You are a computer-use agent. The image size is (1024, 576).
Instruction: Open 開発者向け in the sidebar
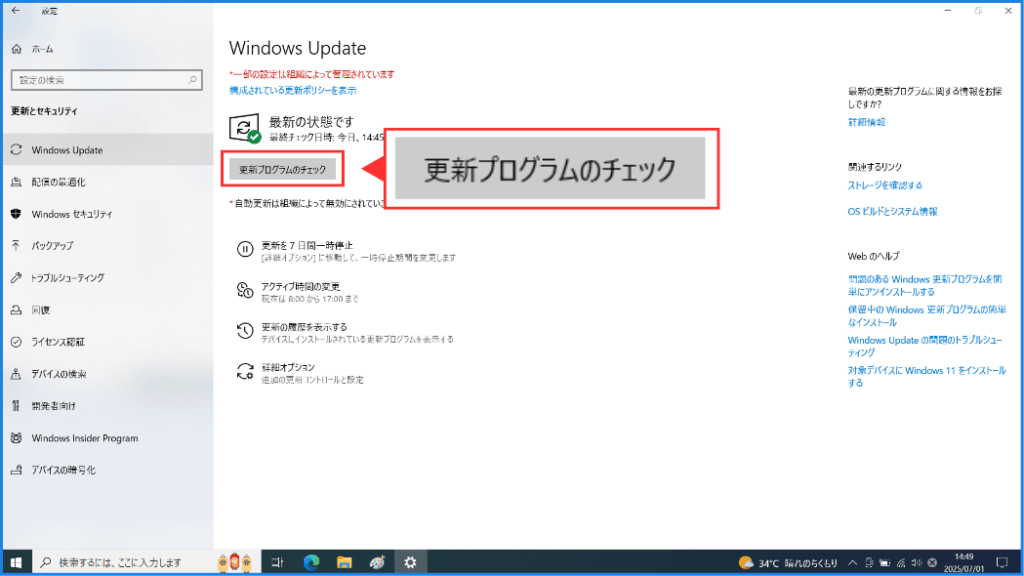tap(108, 406)
